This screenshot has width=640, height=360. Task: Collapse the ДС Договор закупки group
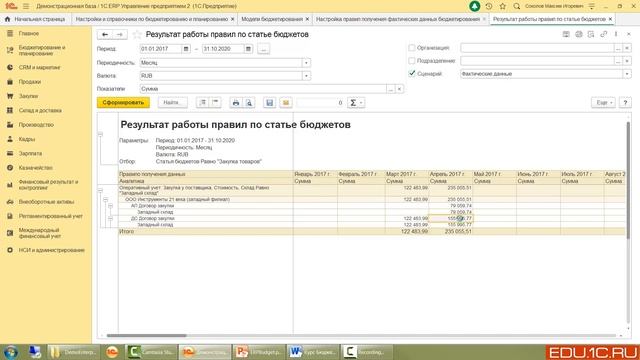click(x=110, y=219)
